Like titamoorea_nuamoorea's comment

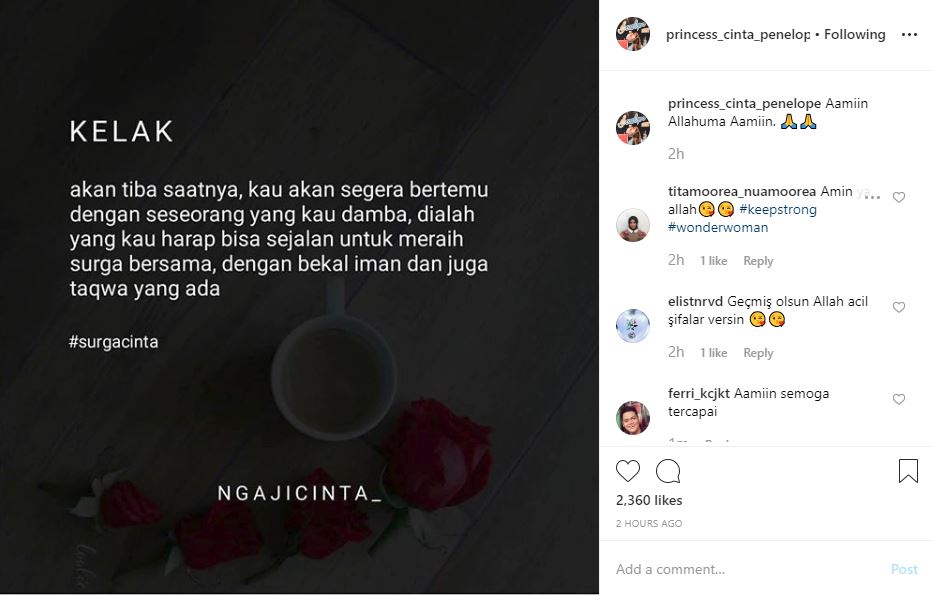(x=898, y=197)
